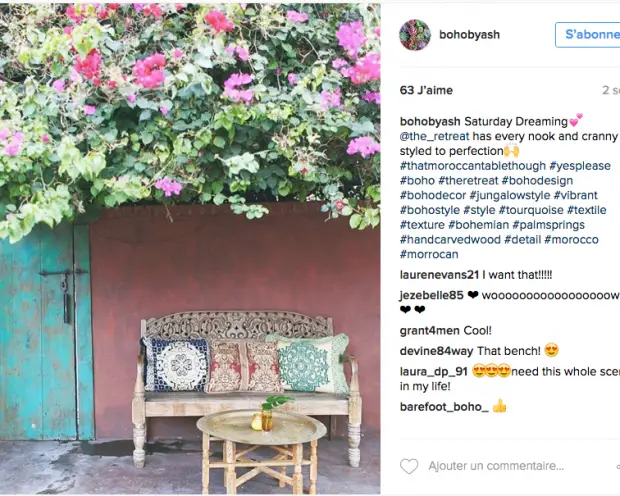The height and width of the screenshot is (496, 620).
Task: Open grant4men commenter profile
Action: click(x=429, y=331)
